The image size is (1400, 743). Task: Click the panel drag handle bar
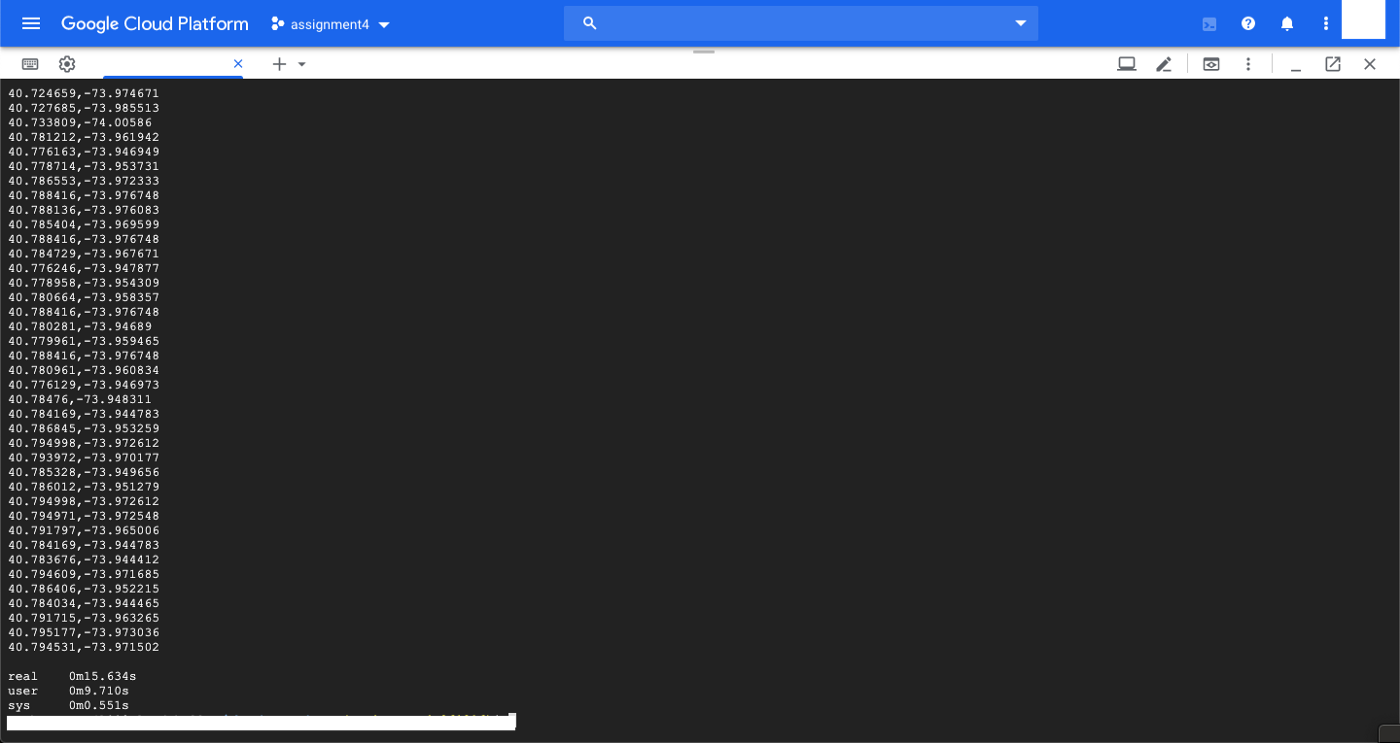click(704, 52)
